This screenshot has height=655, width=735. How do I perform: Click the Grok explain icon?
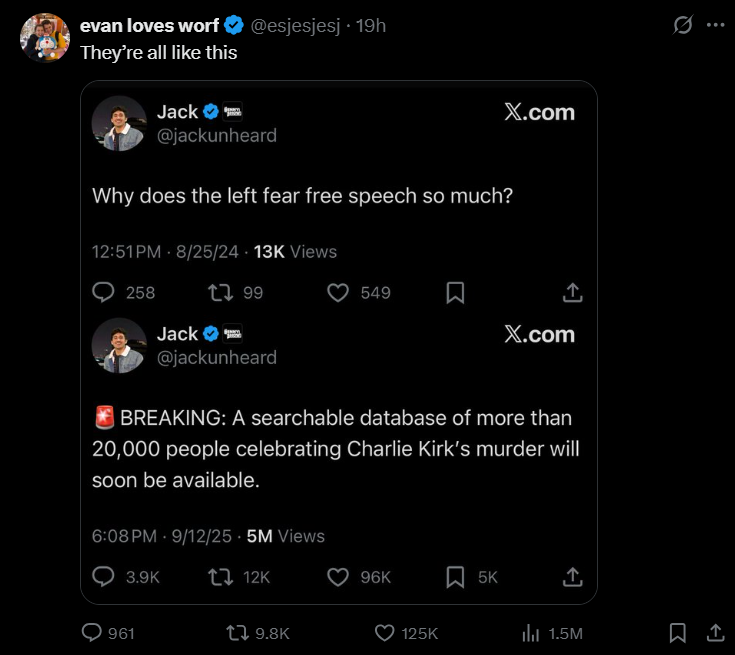pyautogui.click(x=683, y=26)
